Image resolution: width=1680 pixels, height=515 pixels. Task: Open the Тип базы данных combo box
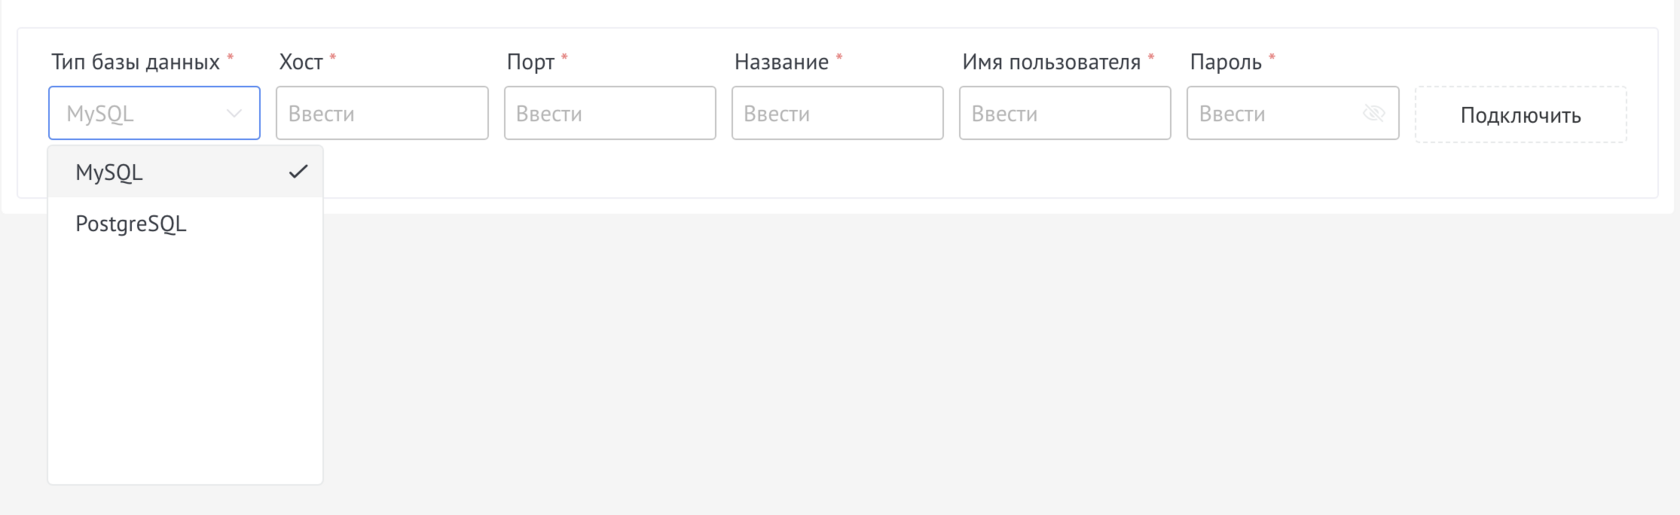[140, 114]
